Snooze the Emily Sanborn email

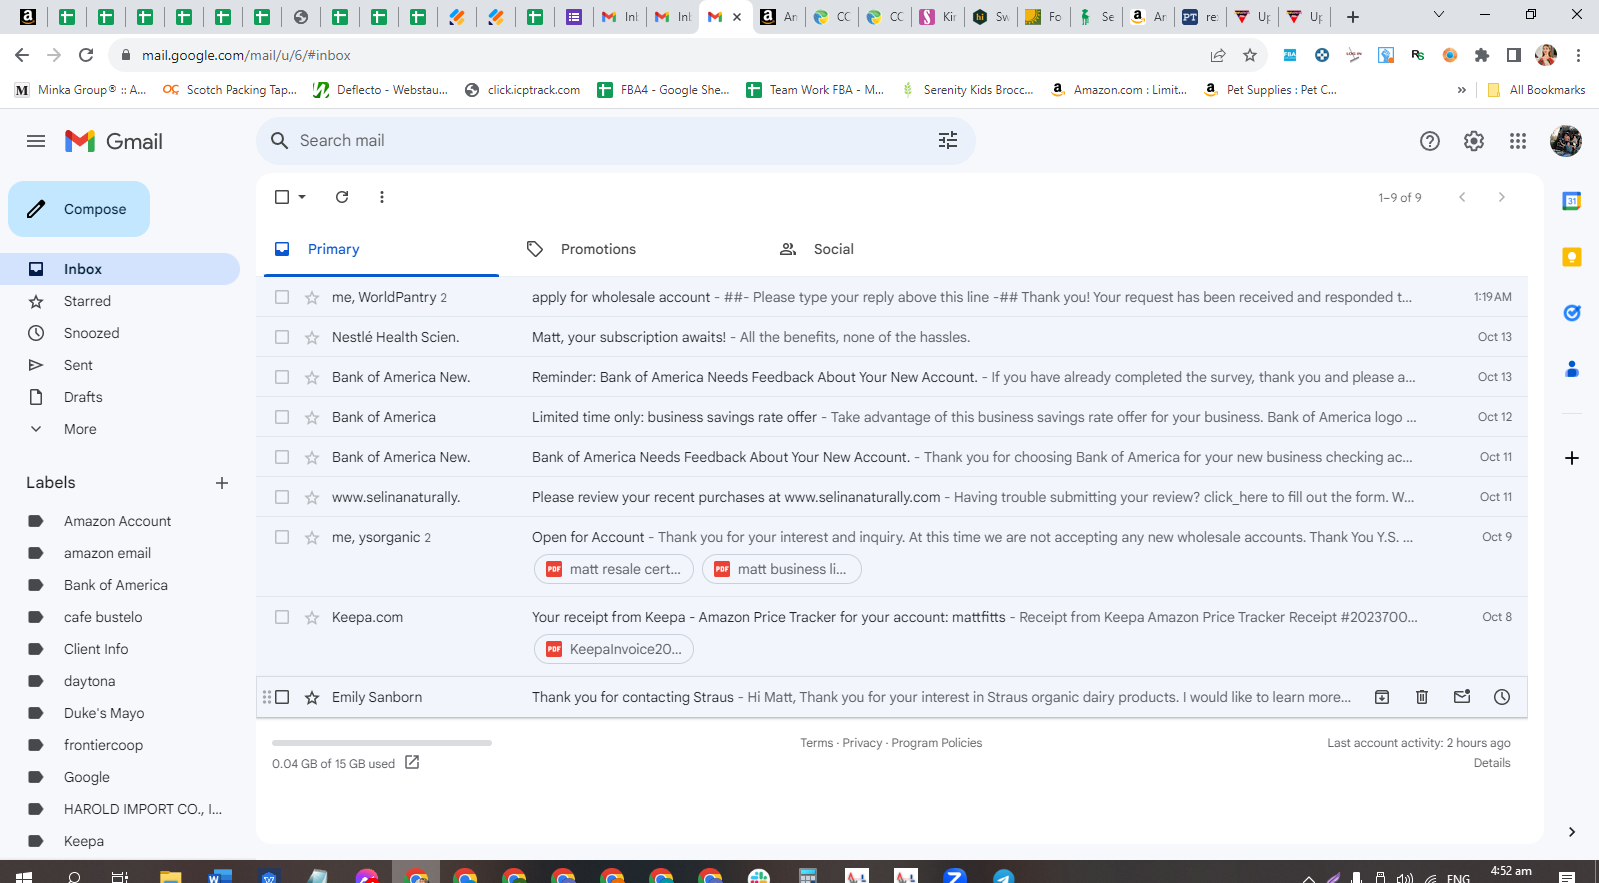tap(1502, 697)
